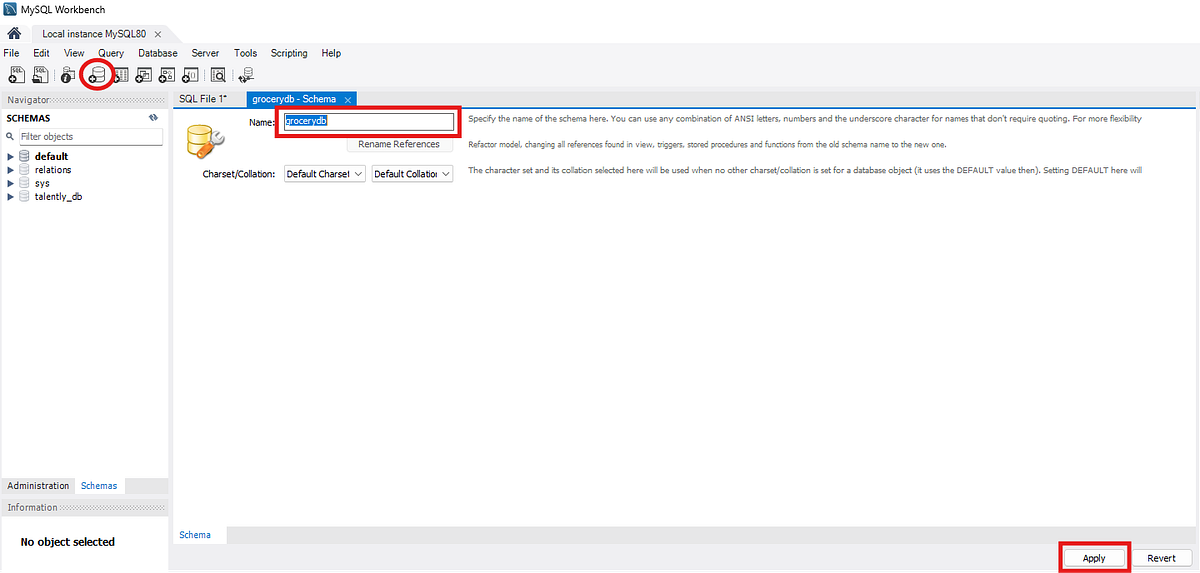Open the Default Charset dropdown
Screen dimensions: 1200x573
pyautogui.click(x=325, y=173)
